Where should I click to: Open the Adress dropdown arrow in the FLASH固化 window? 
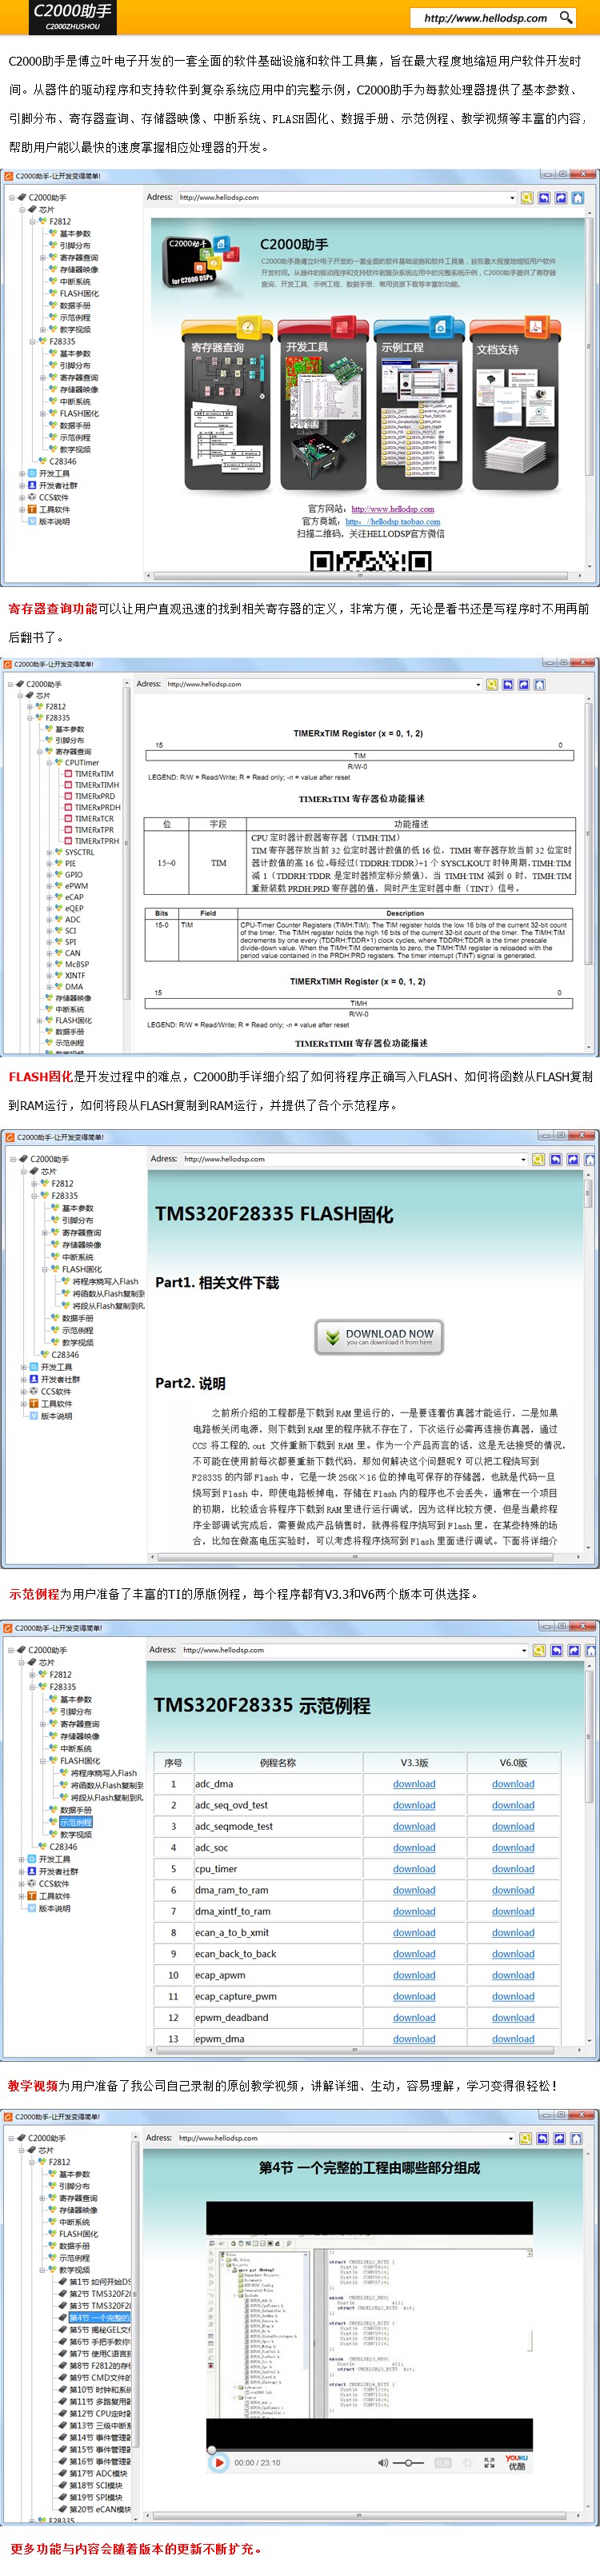(524, 1160)
